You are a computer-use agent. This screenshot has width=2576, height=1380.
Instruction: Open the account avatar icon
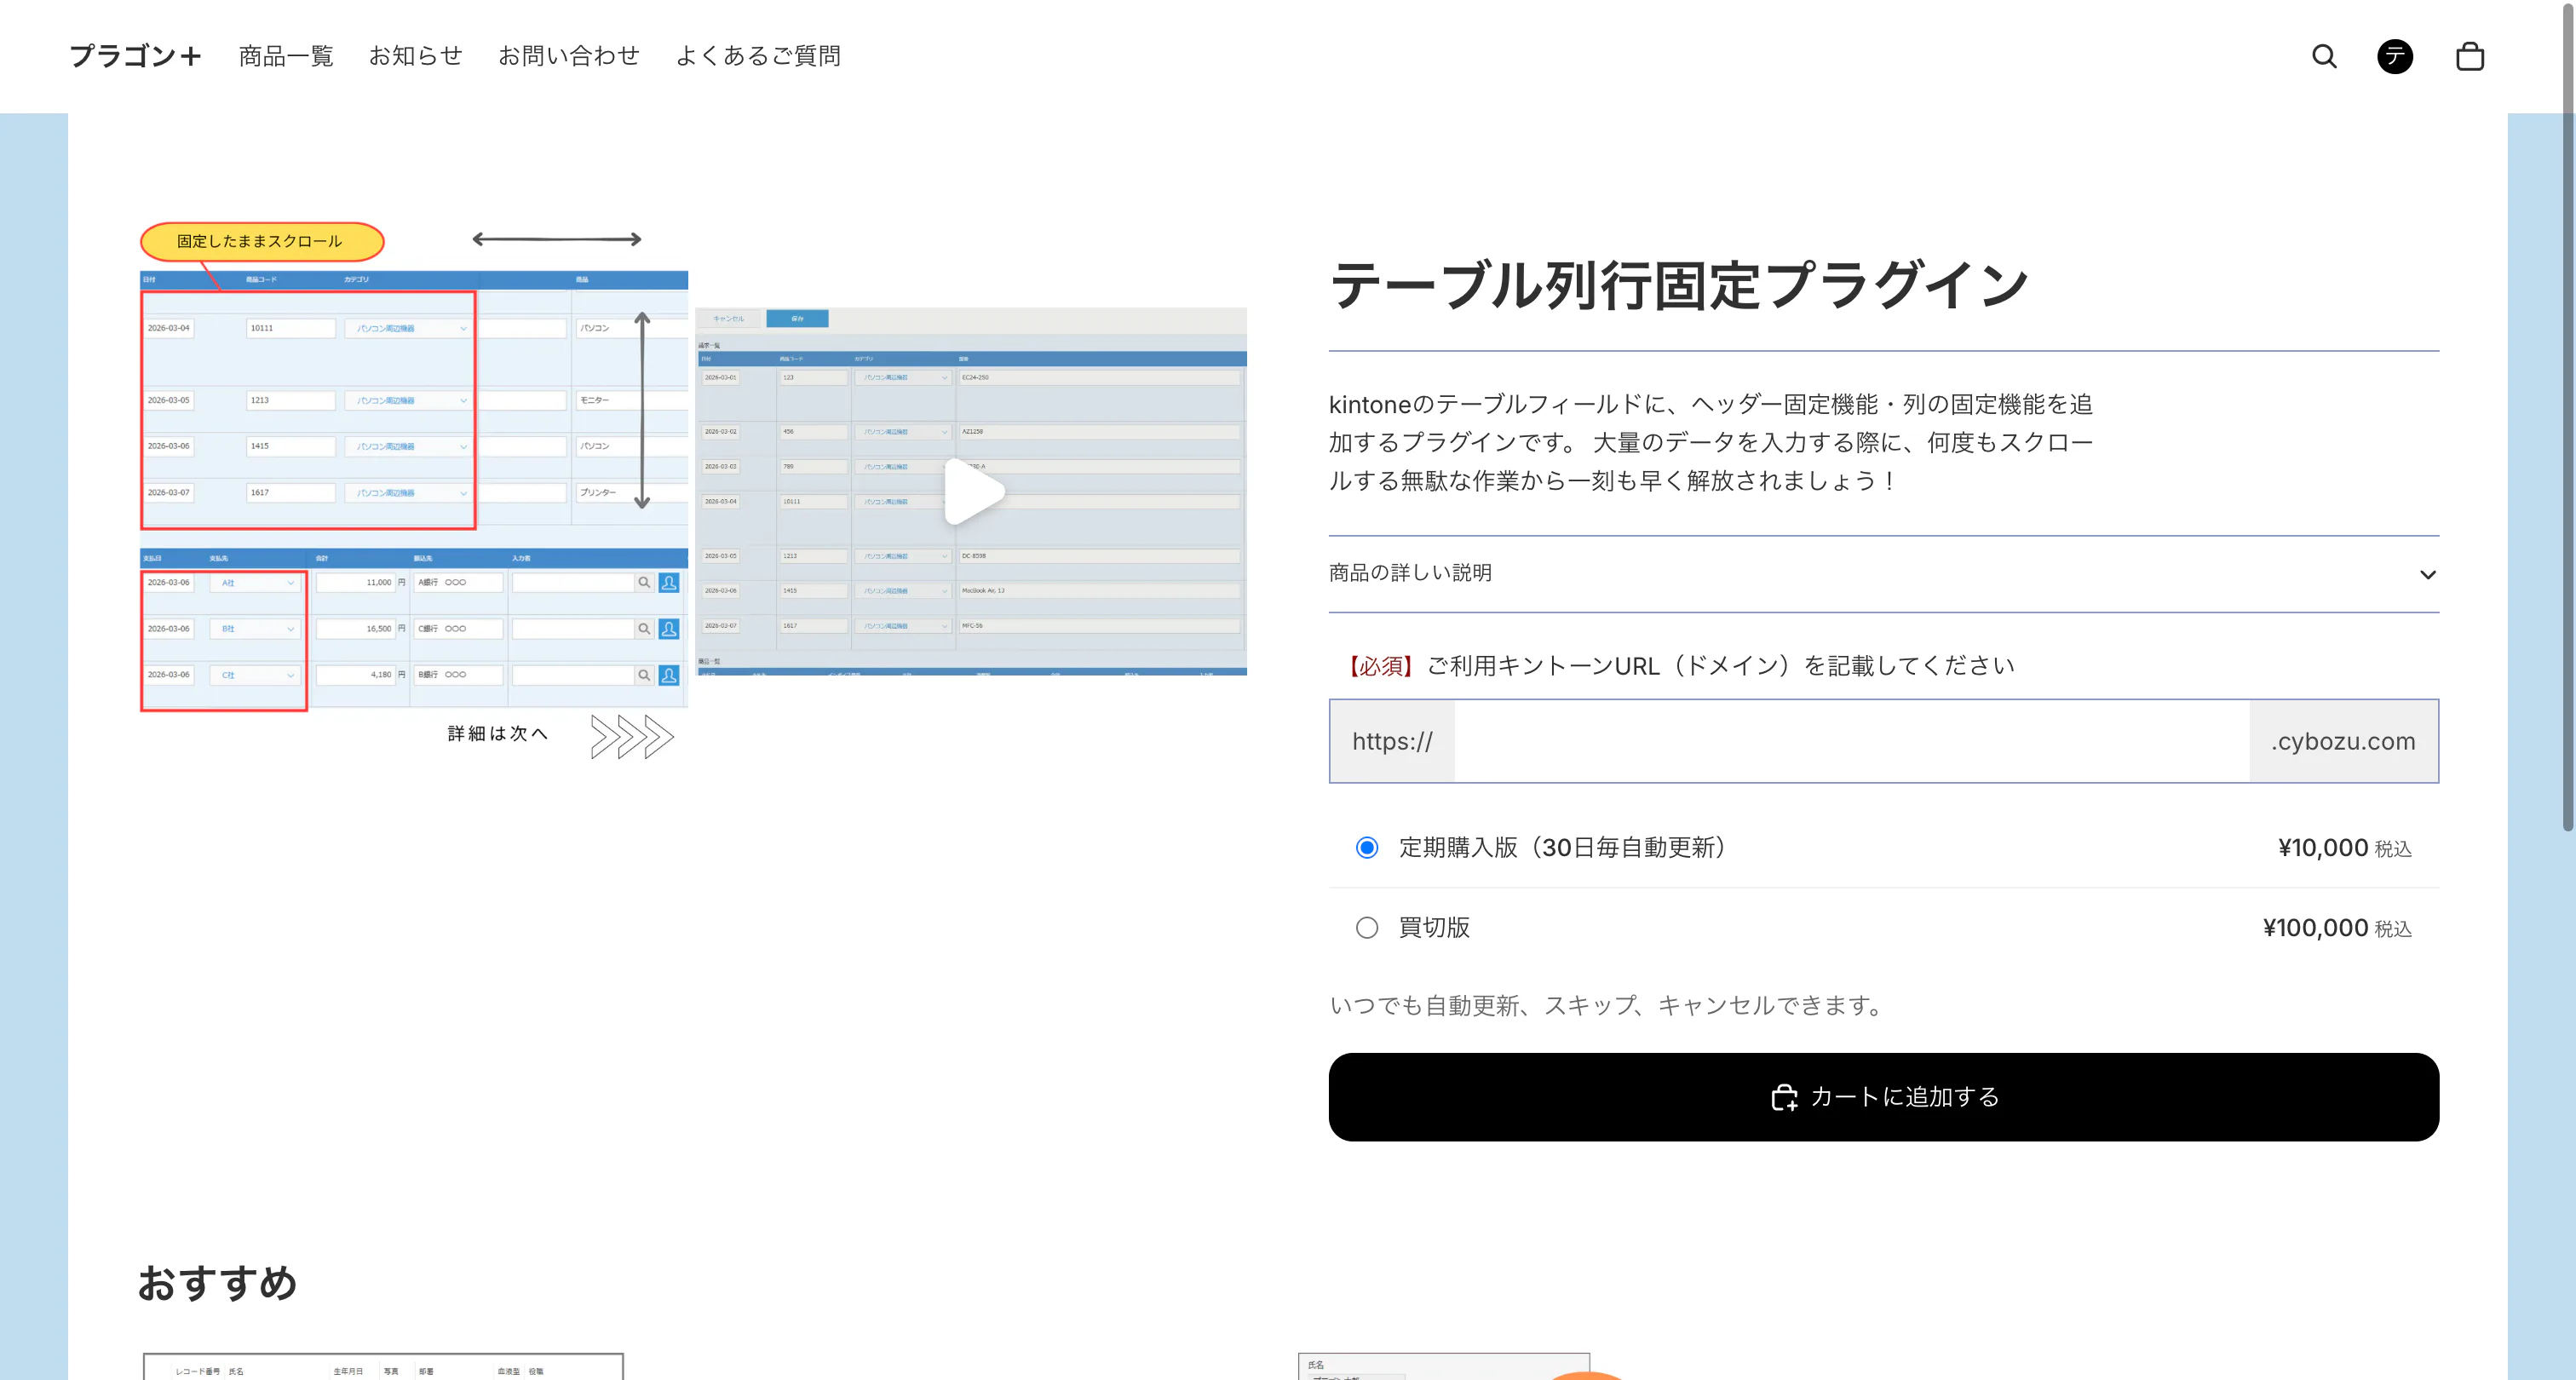(2394, 56)
